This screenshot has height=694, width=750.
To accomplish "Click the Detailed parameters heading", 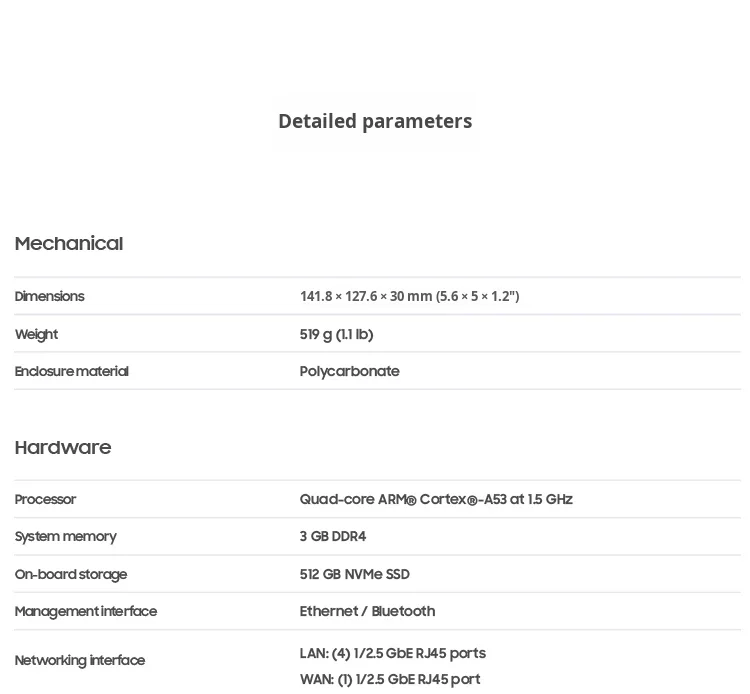I will pos(375,121).
